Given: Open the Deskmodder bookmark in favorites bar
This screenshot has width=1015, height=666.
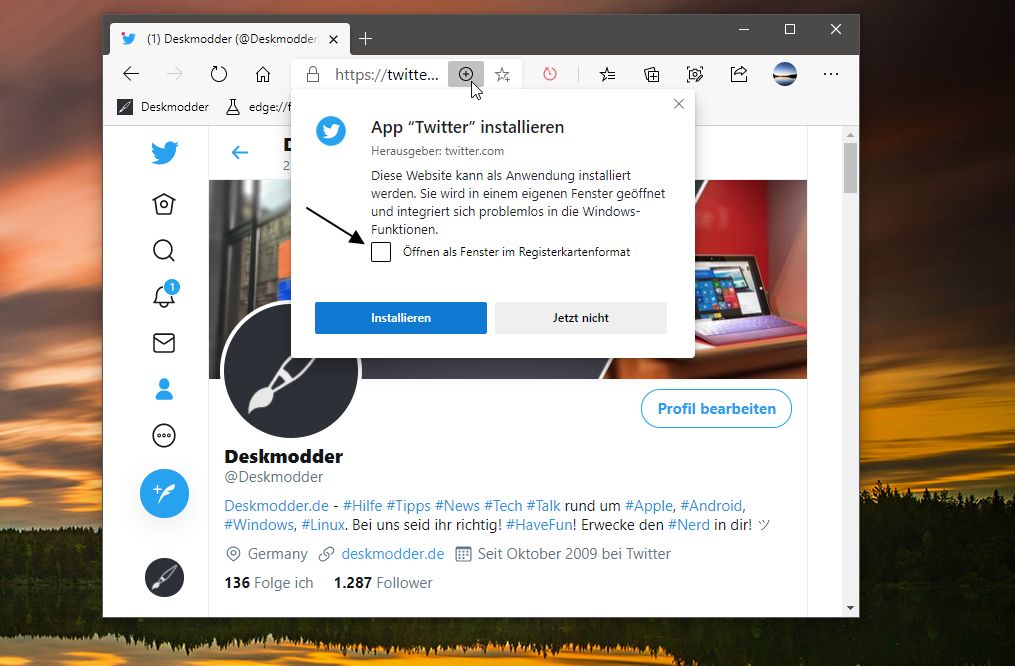Looking at the screenshot, I should (163, 107).
